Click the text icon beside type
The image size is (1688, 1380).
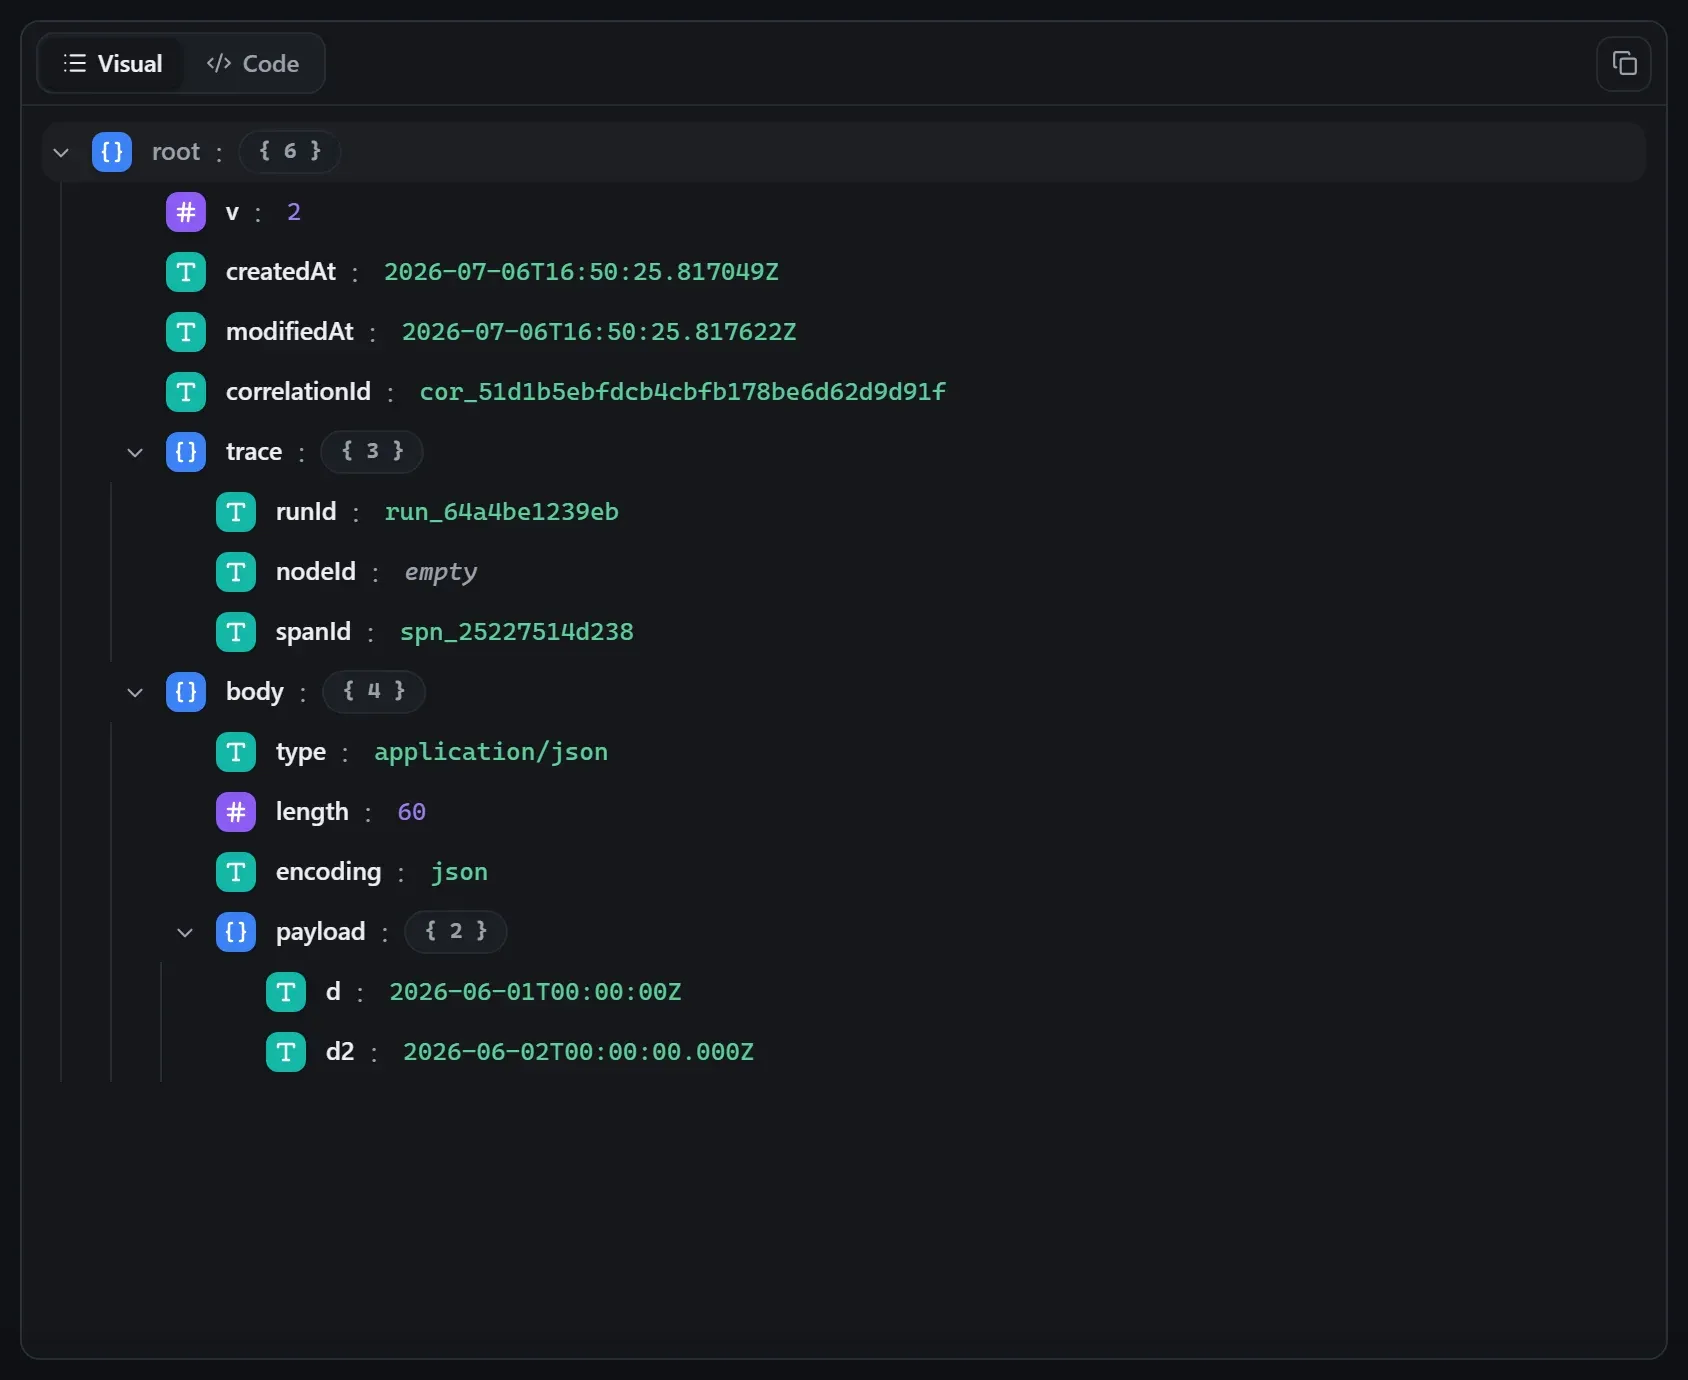click(236, 752)
